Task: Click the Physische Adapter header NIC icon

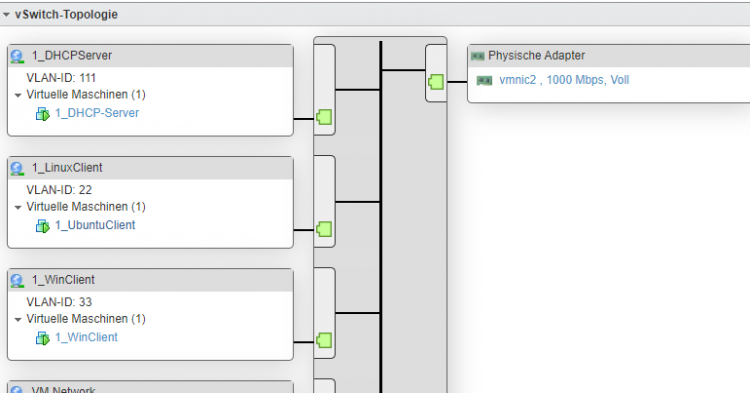Action: tap(477, 56)
